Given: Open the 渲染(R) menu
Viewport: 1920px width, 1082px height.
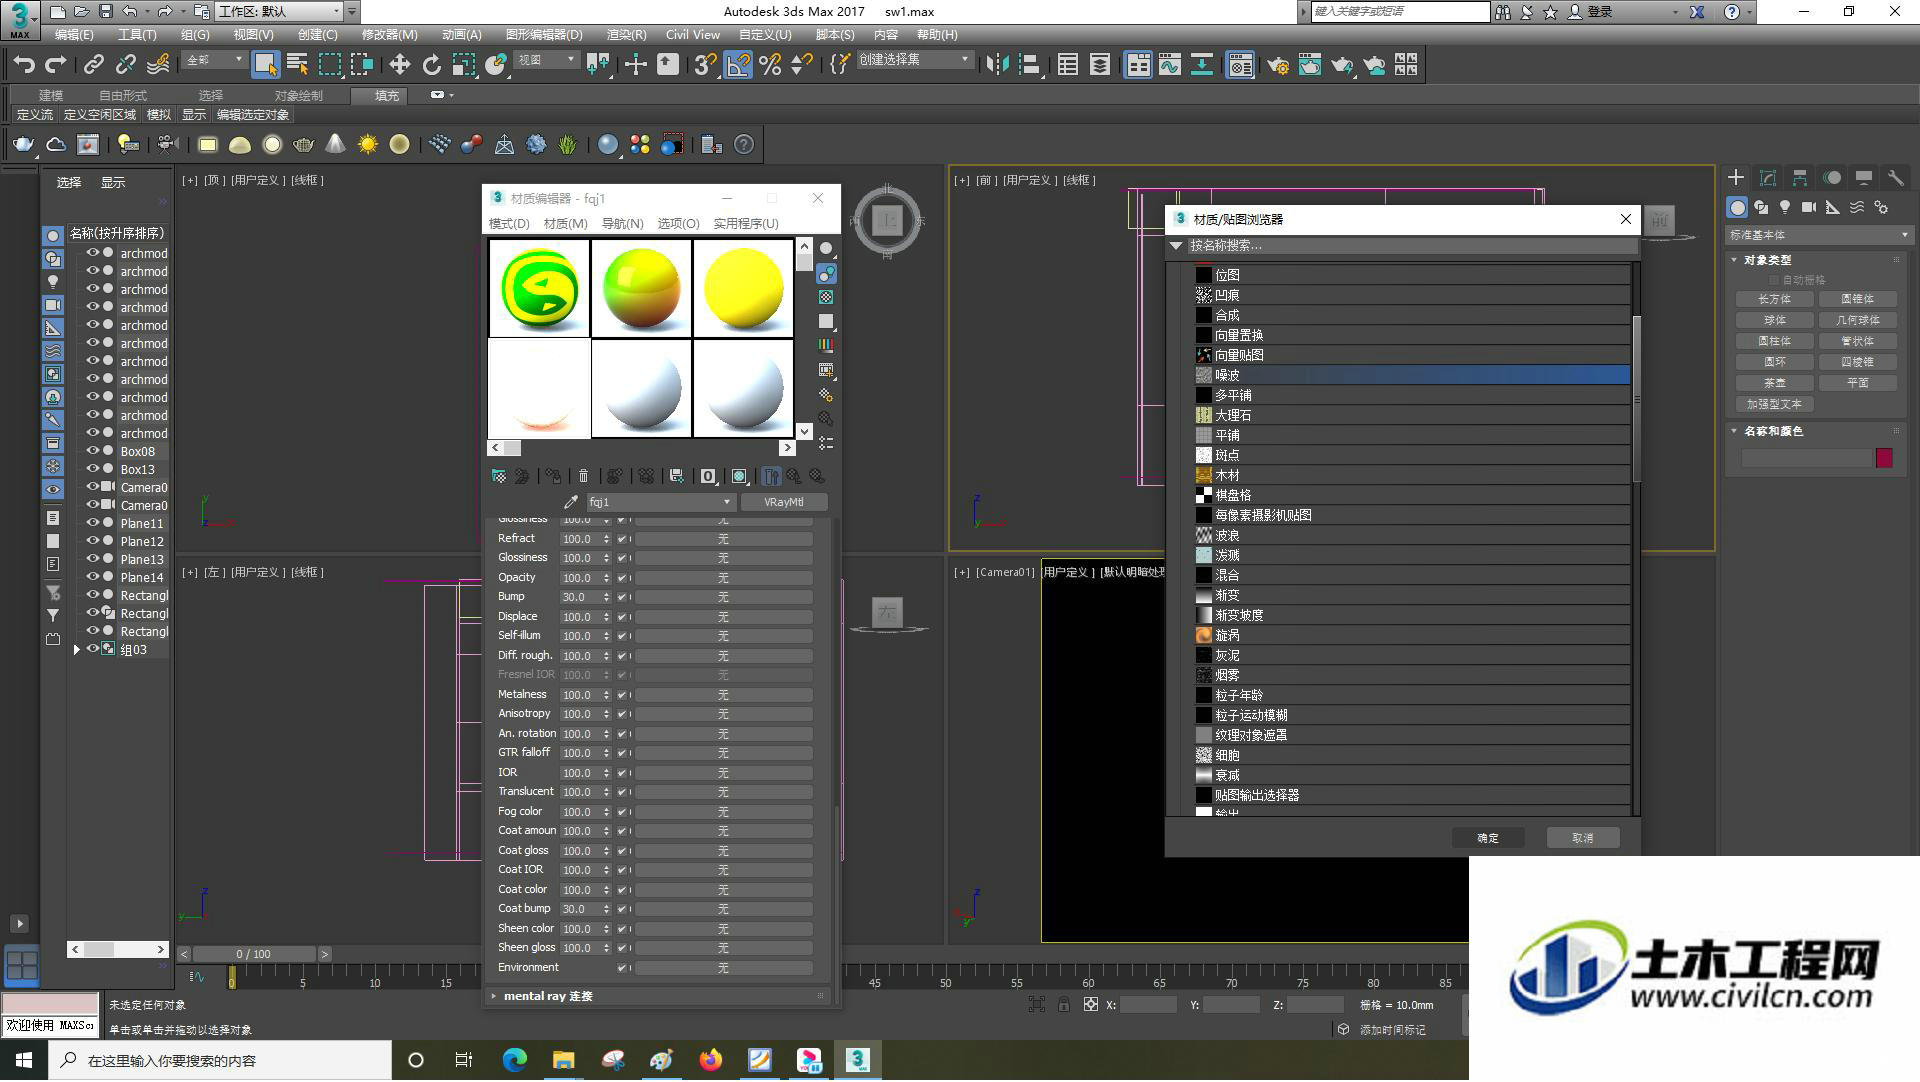Looking at the screenshot, I should click(x=626, y=34).
